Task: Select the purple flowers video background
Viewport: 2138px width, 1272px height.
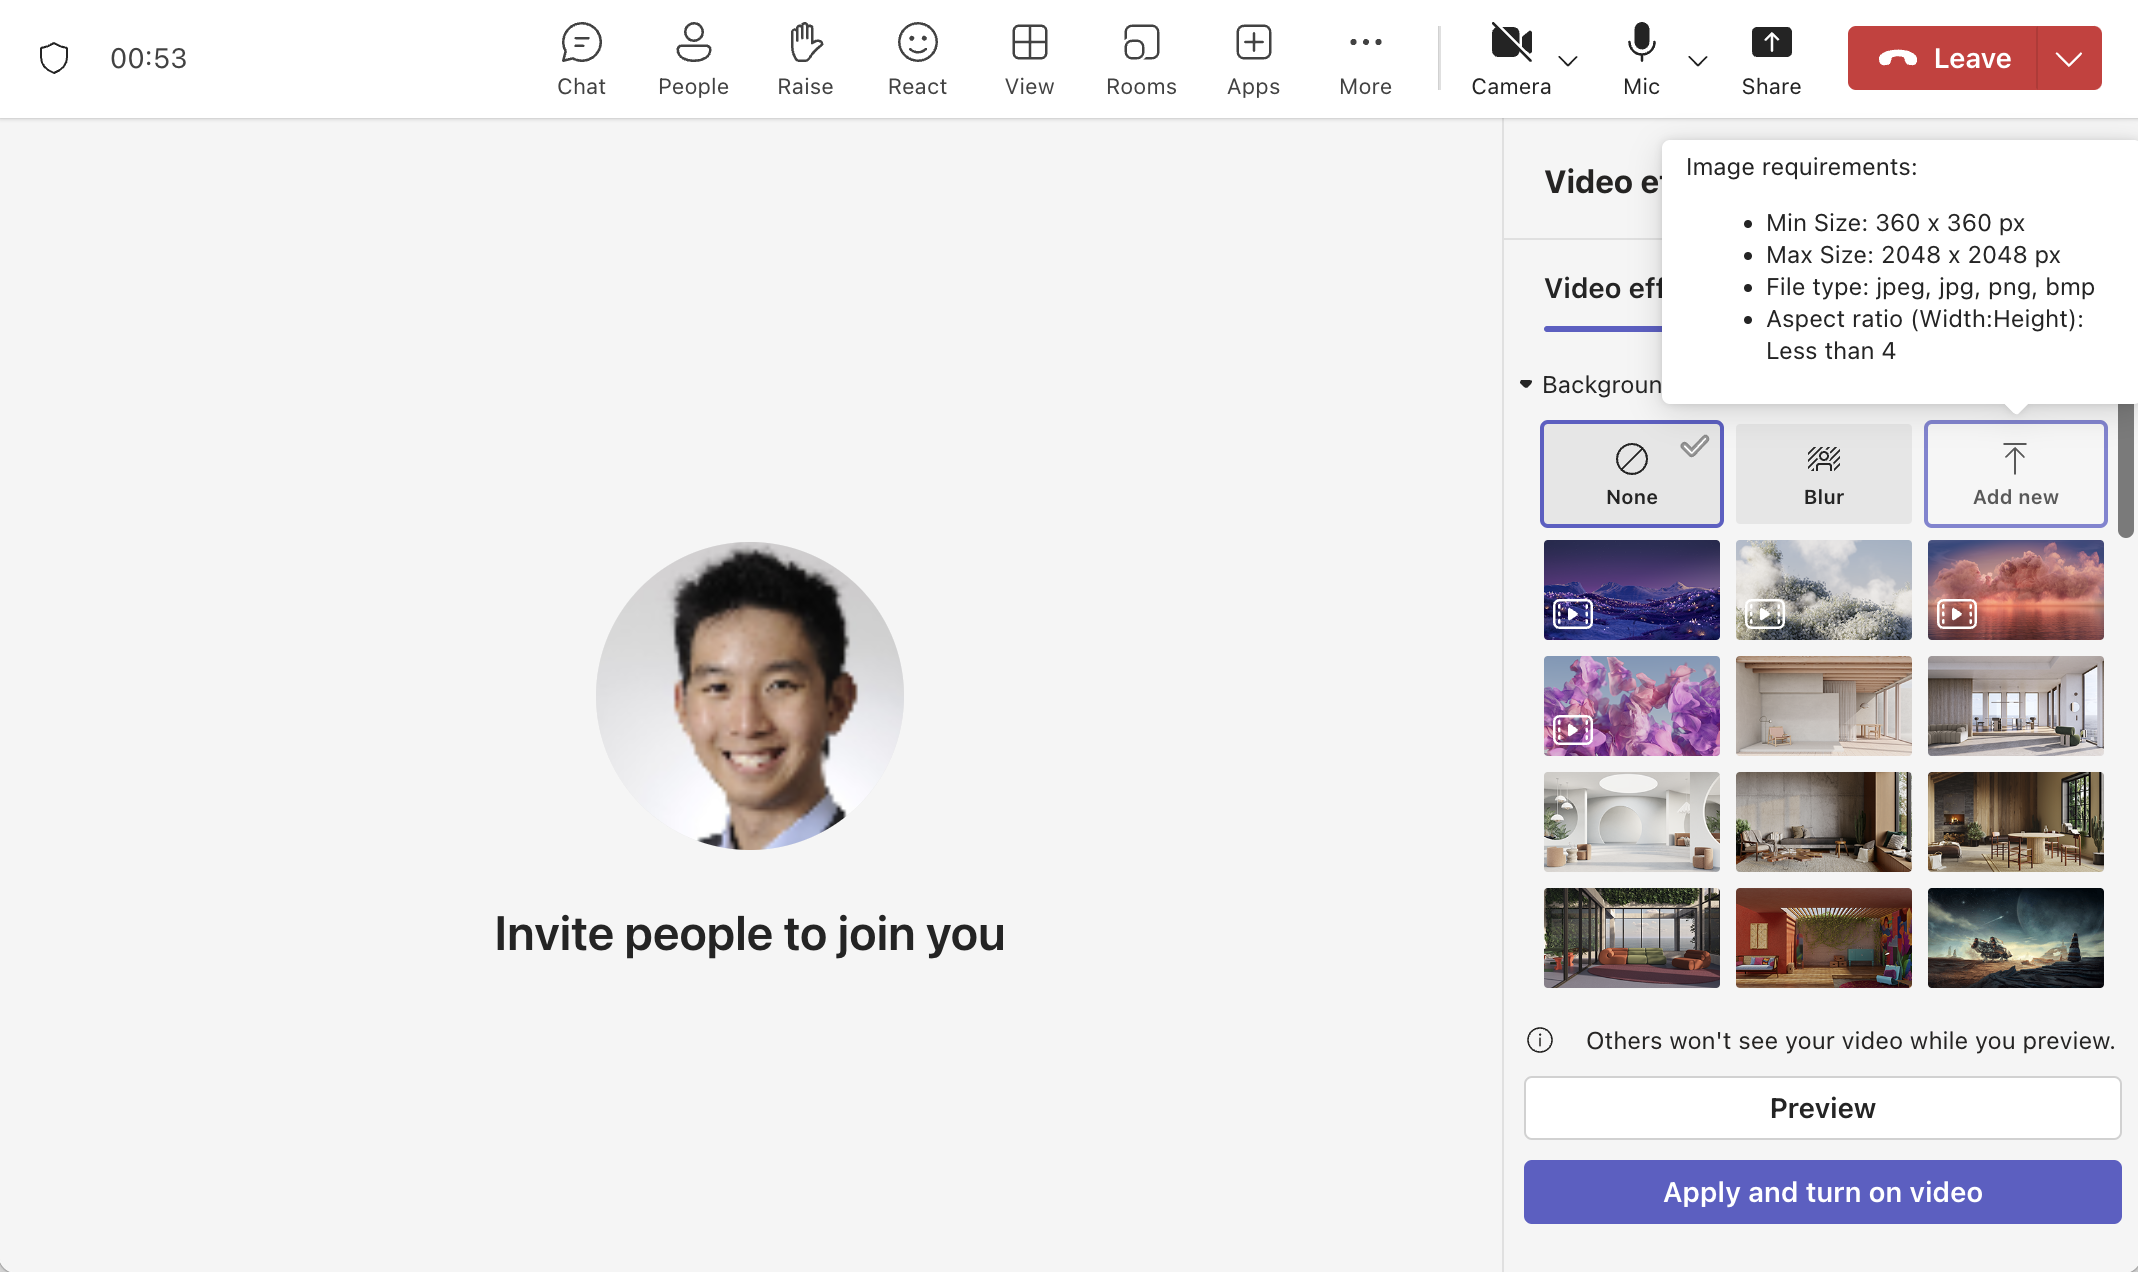Action: tap(1631, 705)
